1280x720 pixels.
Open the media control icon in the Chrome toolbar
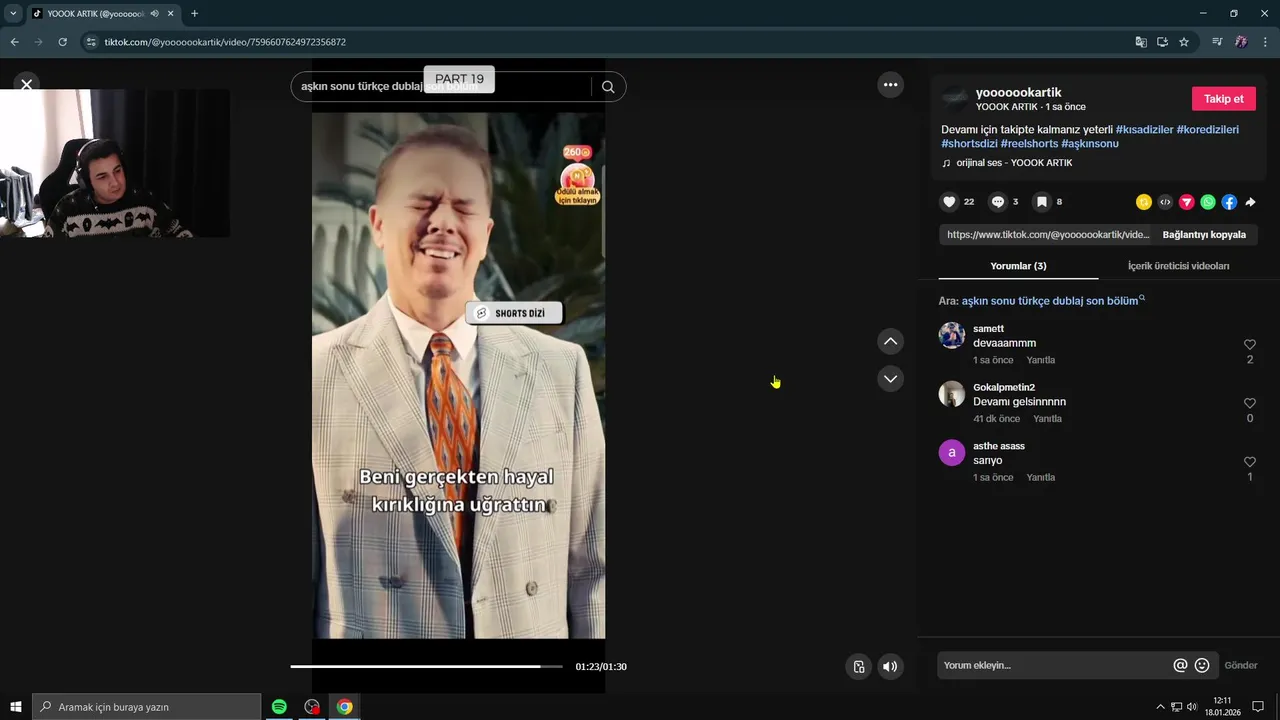click(x=1217, y=42)
